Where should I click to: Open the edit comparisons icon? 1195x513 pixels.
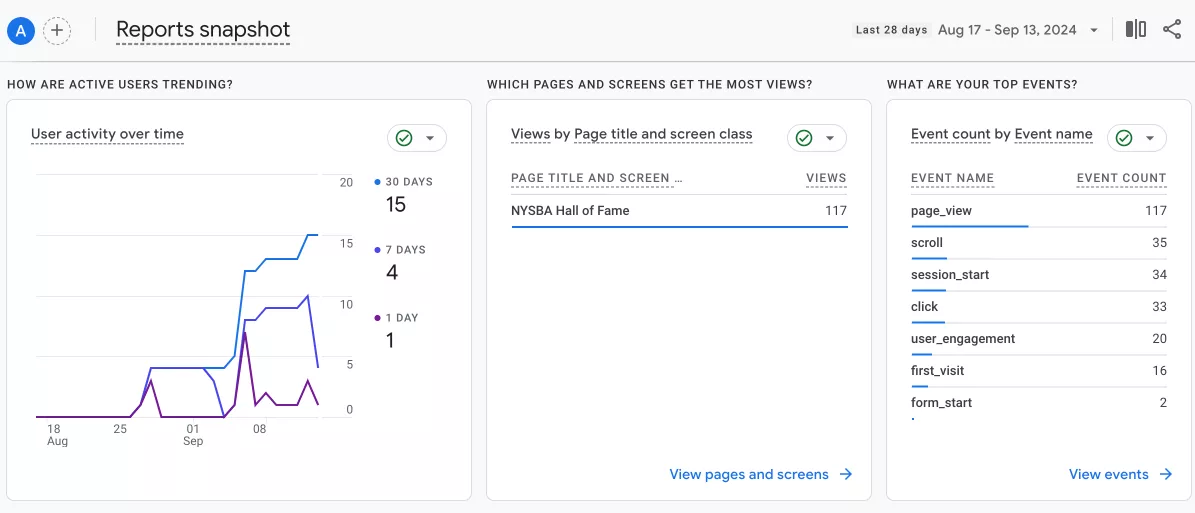pyautogui.click(x=1136, y=30)
